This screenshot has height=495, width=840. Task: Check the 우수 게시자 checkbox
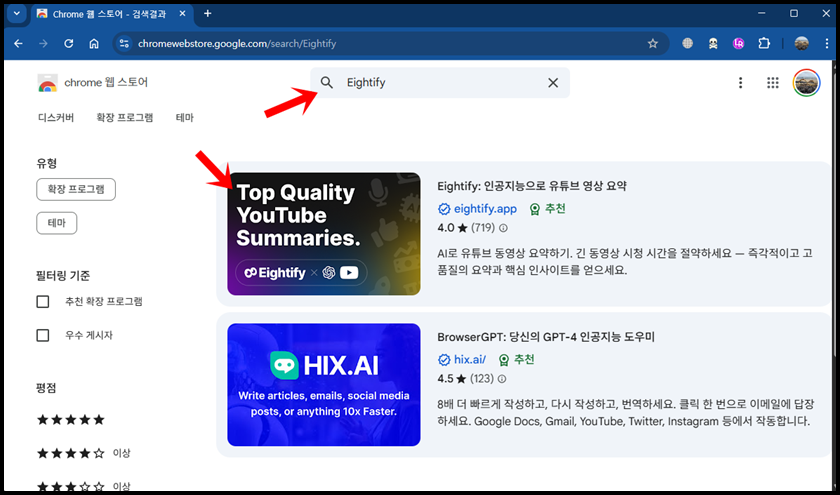pyautogui.click(x=43, y=335)
